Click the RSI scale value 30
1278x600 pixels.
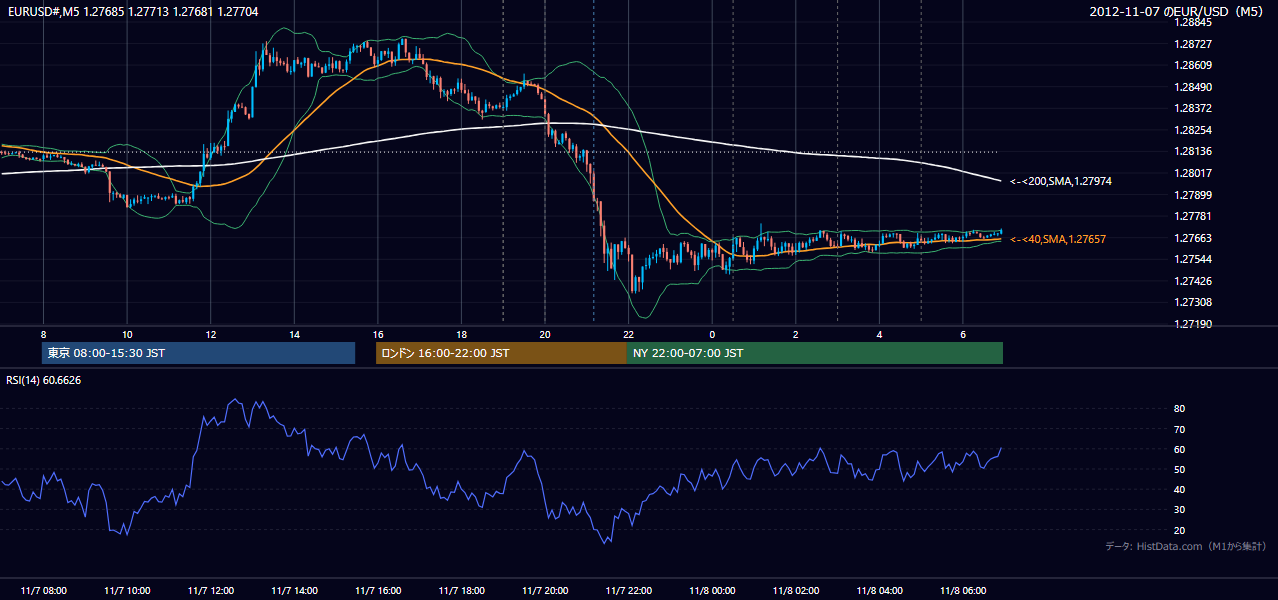1179,510
